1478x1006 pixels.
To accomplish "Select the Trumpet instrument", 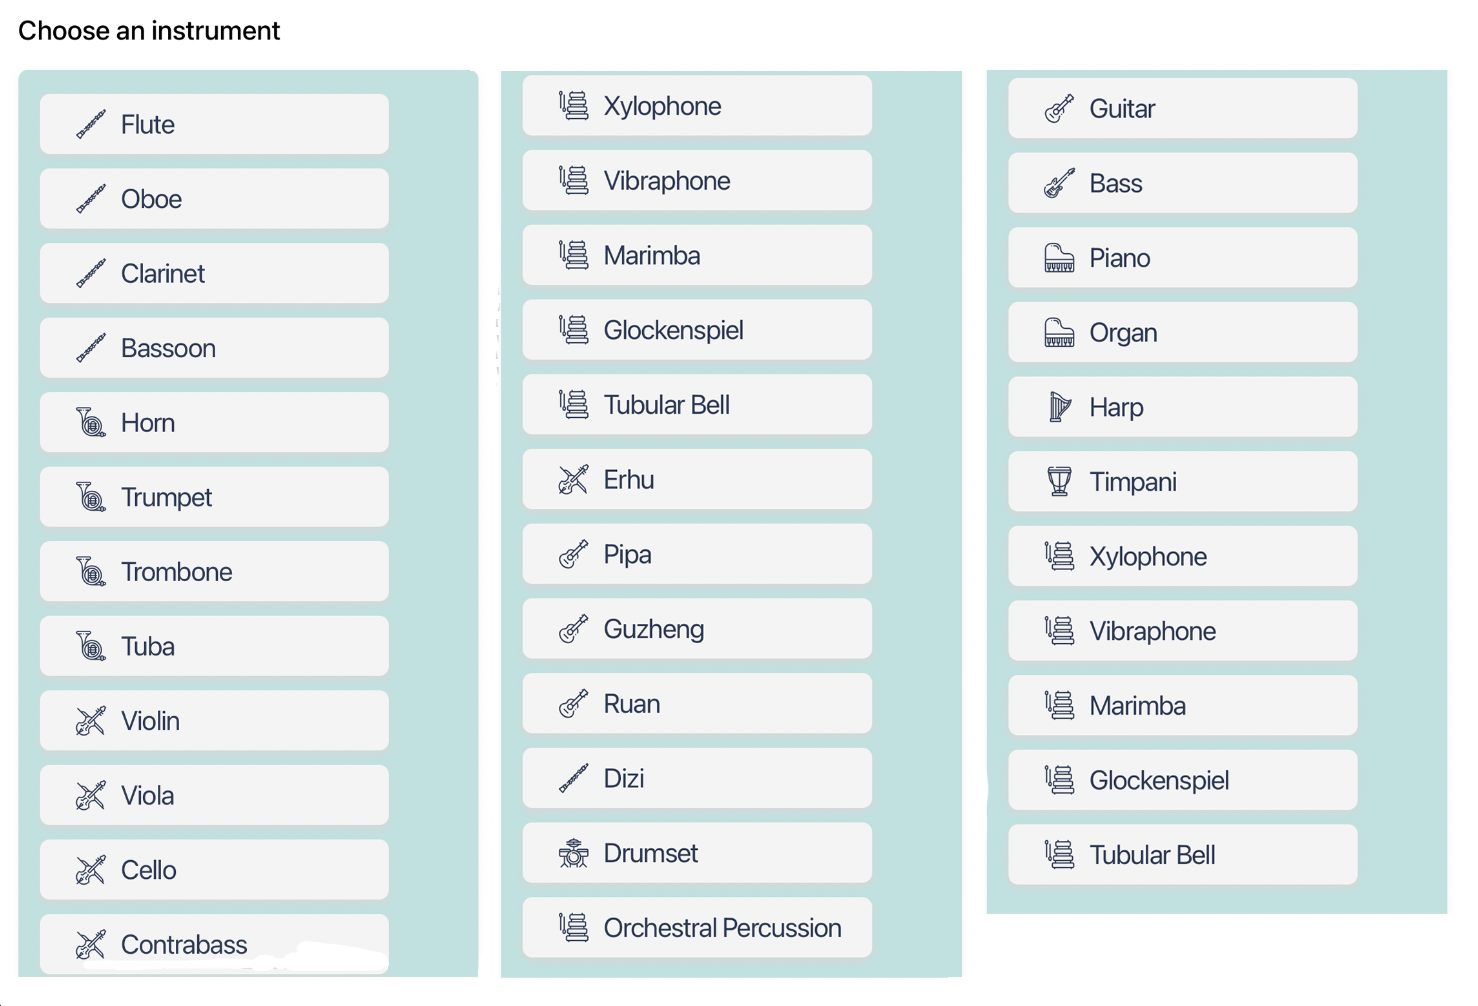I will tap(214, 497).
